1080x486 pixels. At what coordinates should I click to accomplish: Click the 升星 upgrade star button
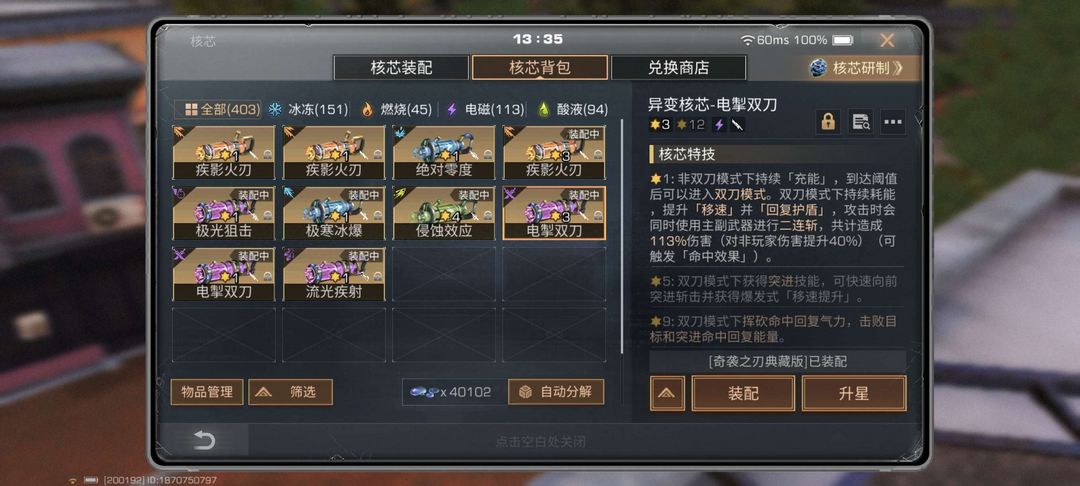click(854, 394)
